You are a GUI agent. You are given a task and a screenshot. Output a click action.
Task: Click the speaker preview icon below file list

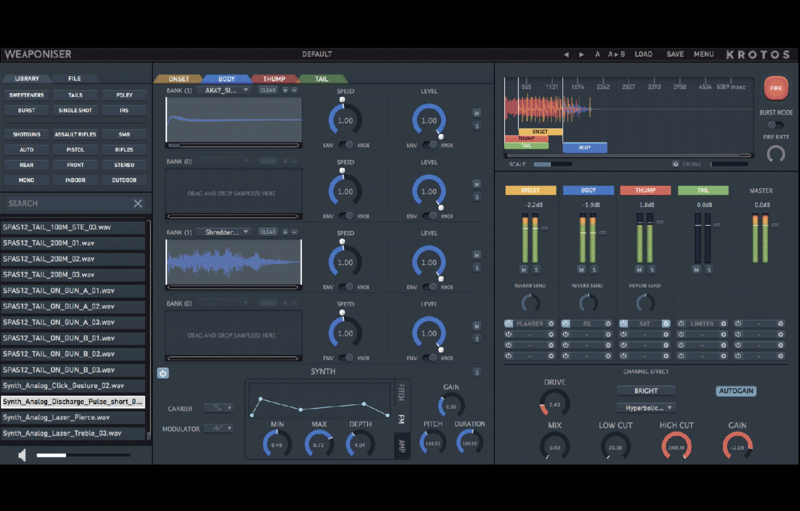(22, 455)
